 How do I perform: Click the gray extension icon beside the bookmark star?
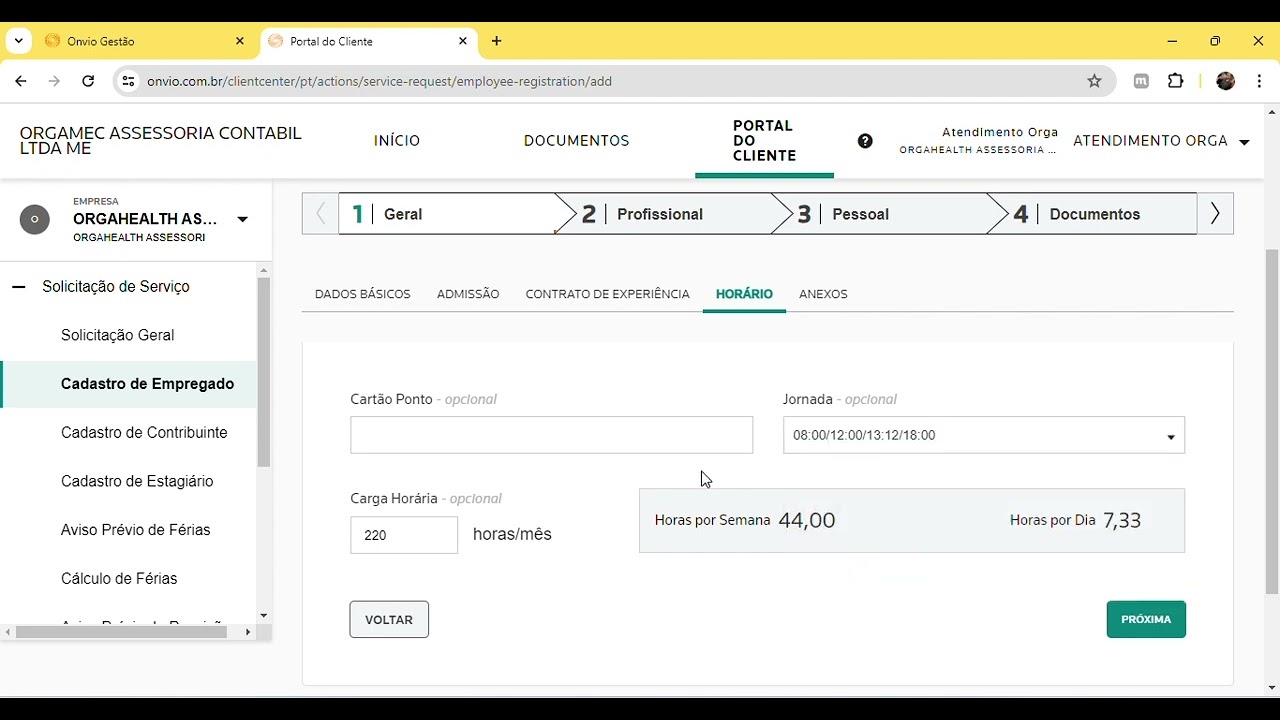pyautogui.click(x=1141, y=81)
